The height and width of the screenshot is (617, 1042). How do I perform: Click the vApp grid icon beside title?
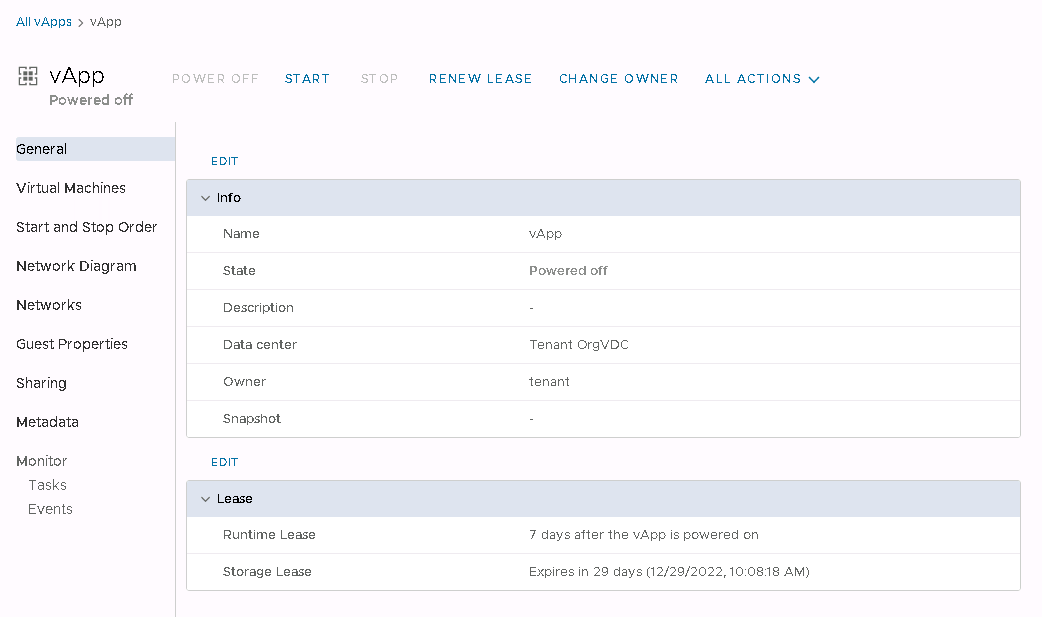(x=28, y=77)
